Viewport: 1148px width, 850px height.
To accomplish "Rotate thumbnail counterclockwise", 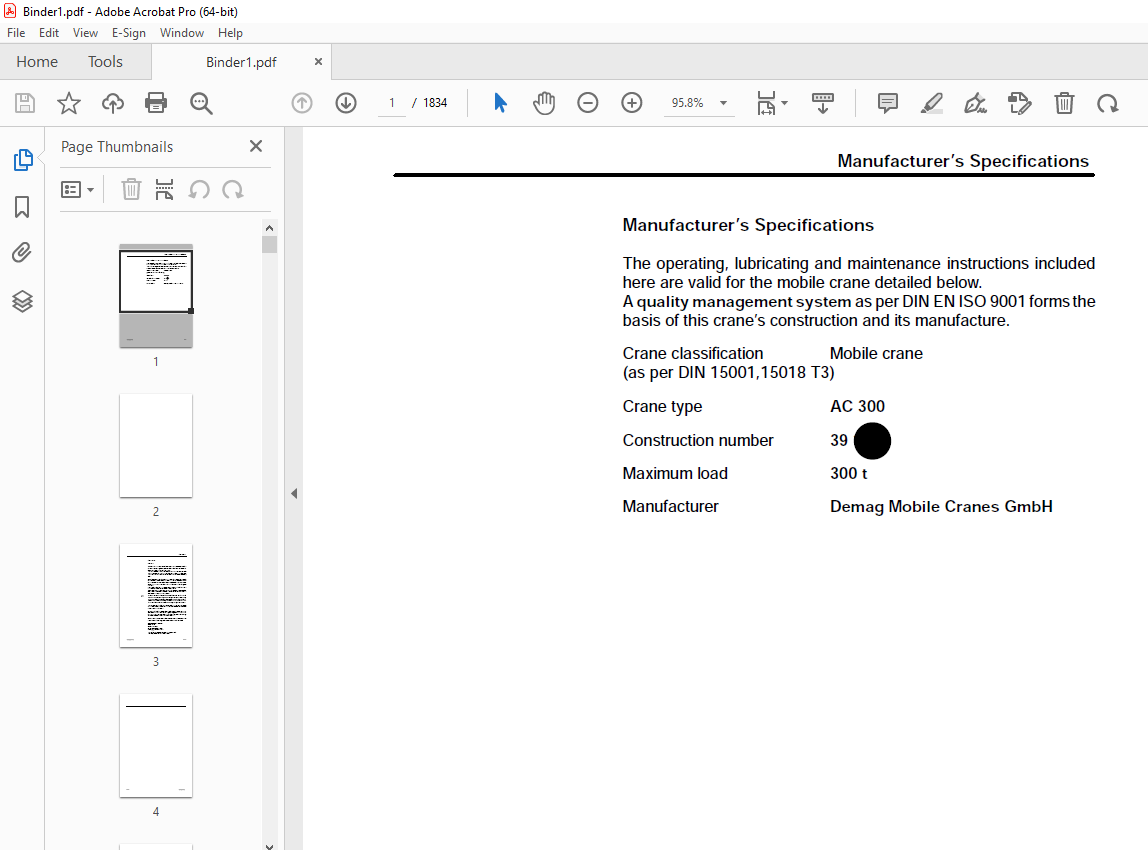I will pos(198,190).
